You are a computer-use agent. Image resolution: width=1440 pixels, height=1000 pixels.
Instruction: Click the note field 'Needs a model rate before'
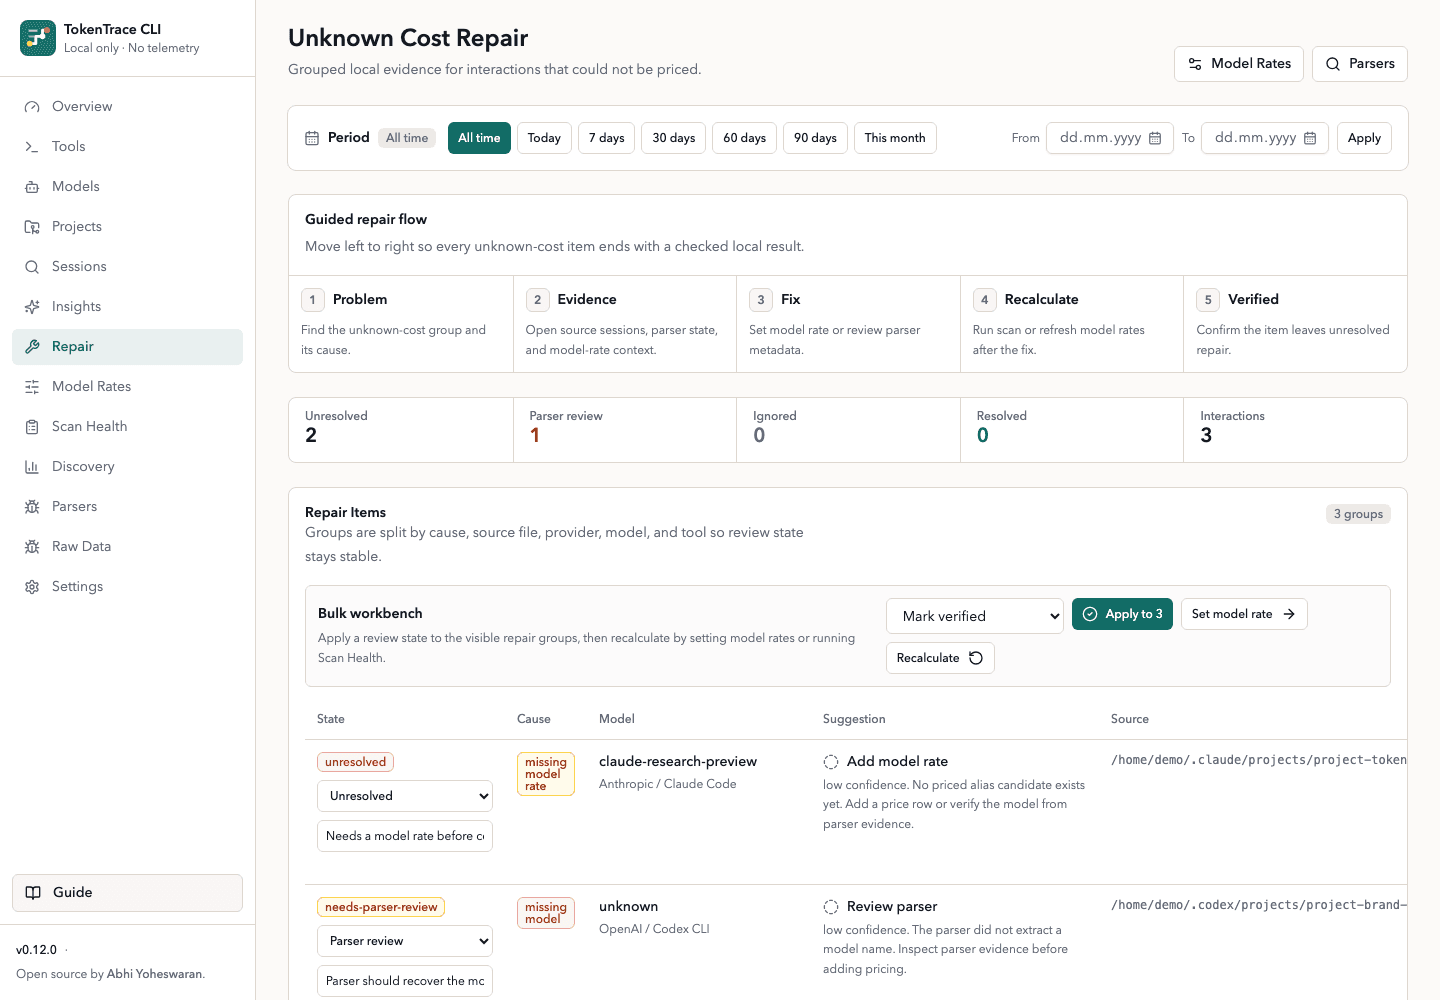tap(405, 836)
